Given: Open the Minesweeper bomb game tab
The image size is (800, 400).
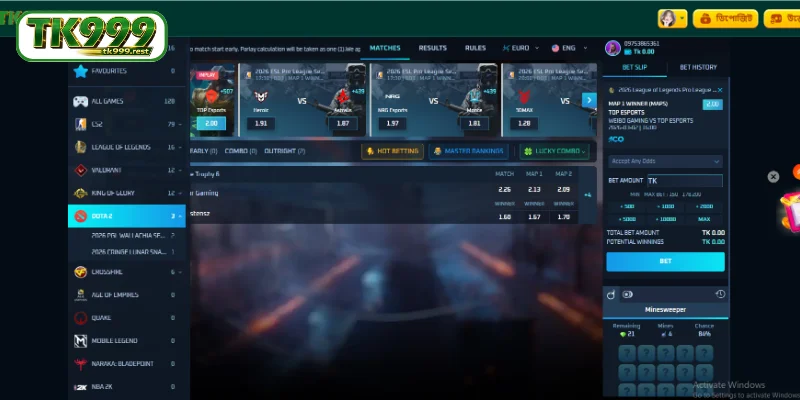Looking at the screenshot, I should [x=611, y=294].
